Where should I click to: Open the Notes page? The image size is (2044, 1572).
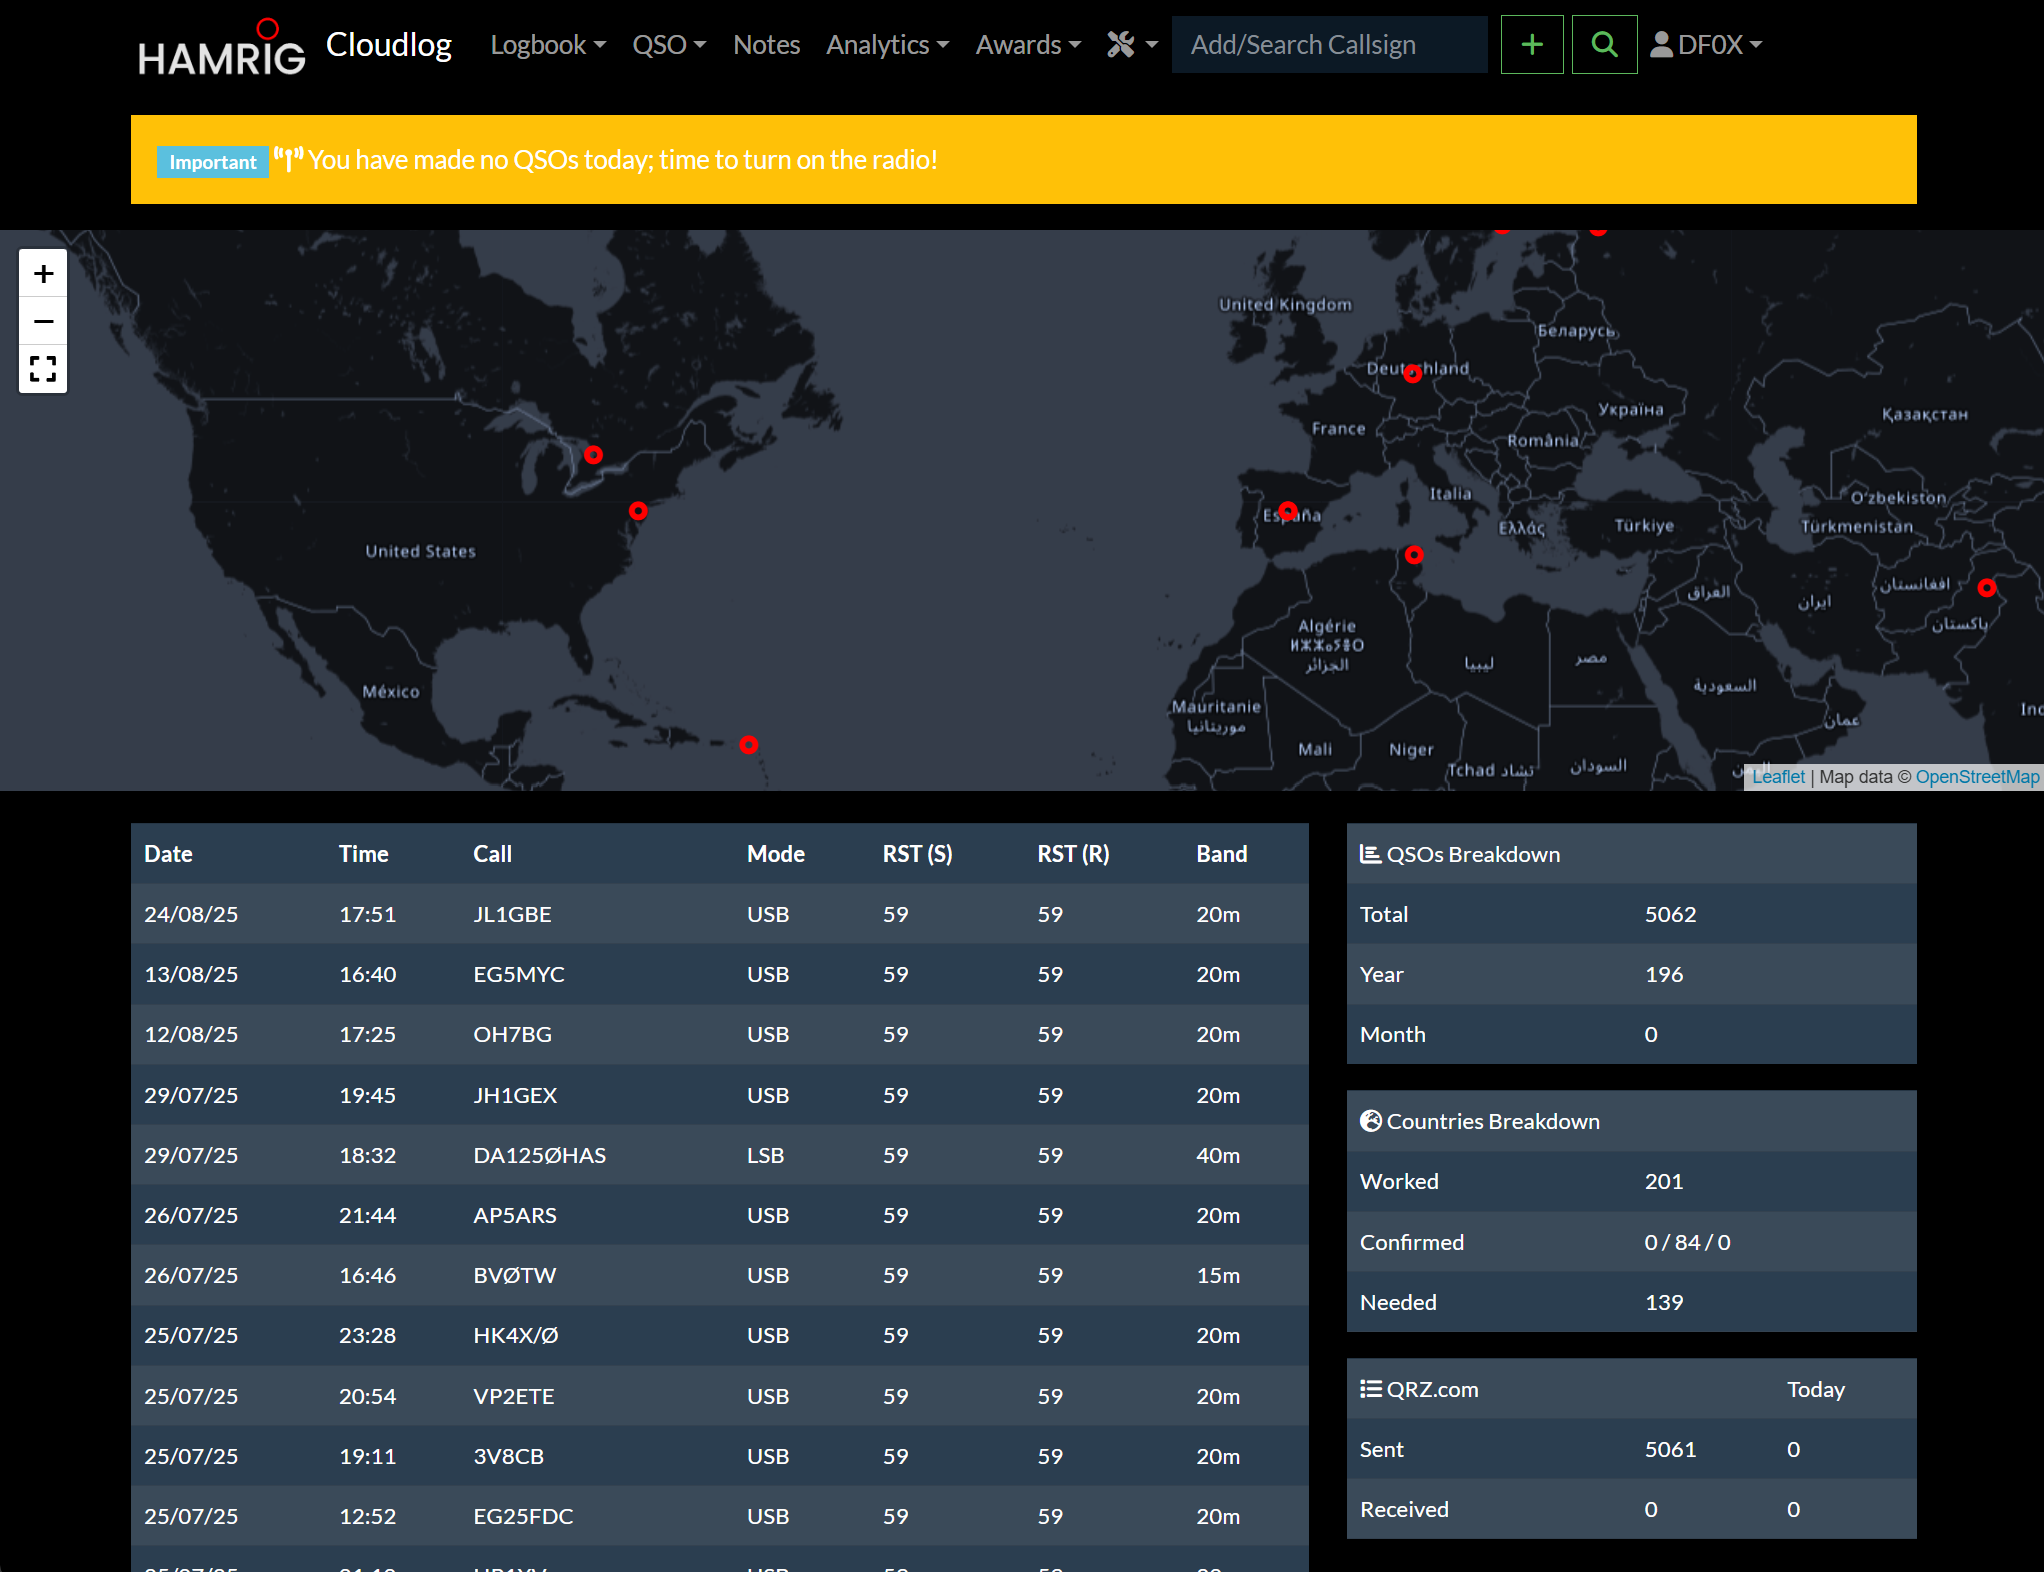(766, 45)
